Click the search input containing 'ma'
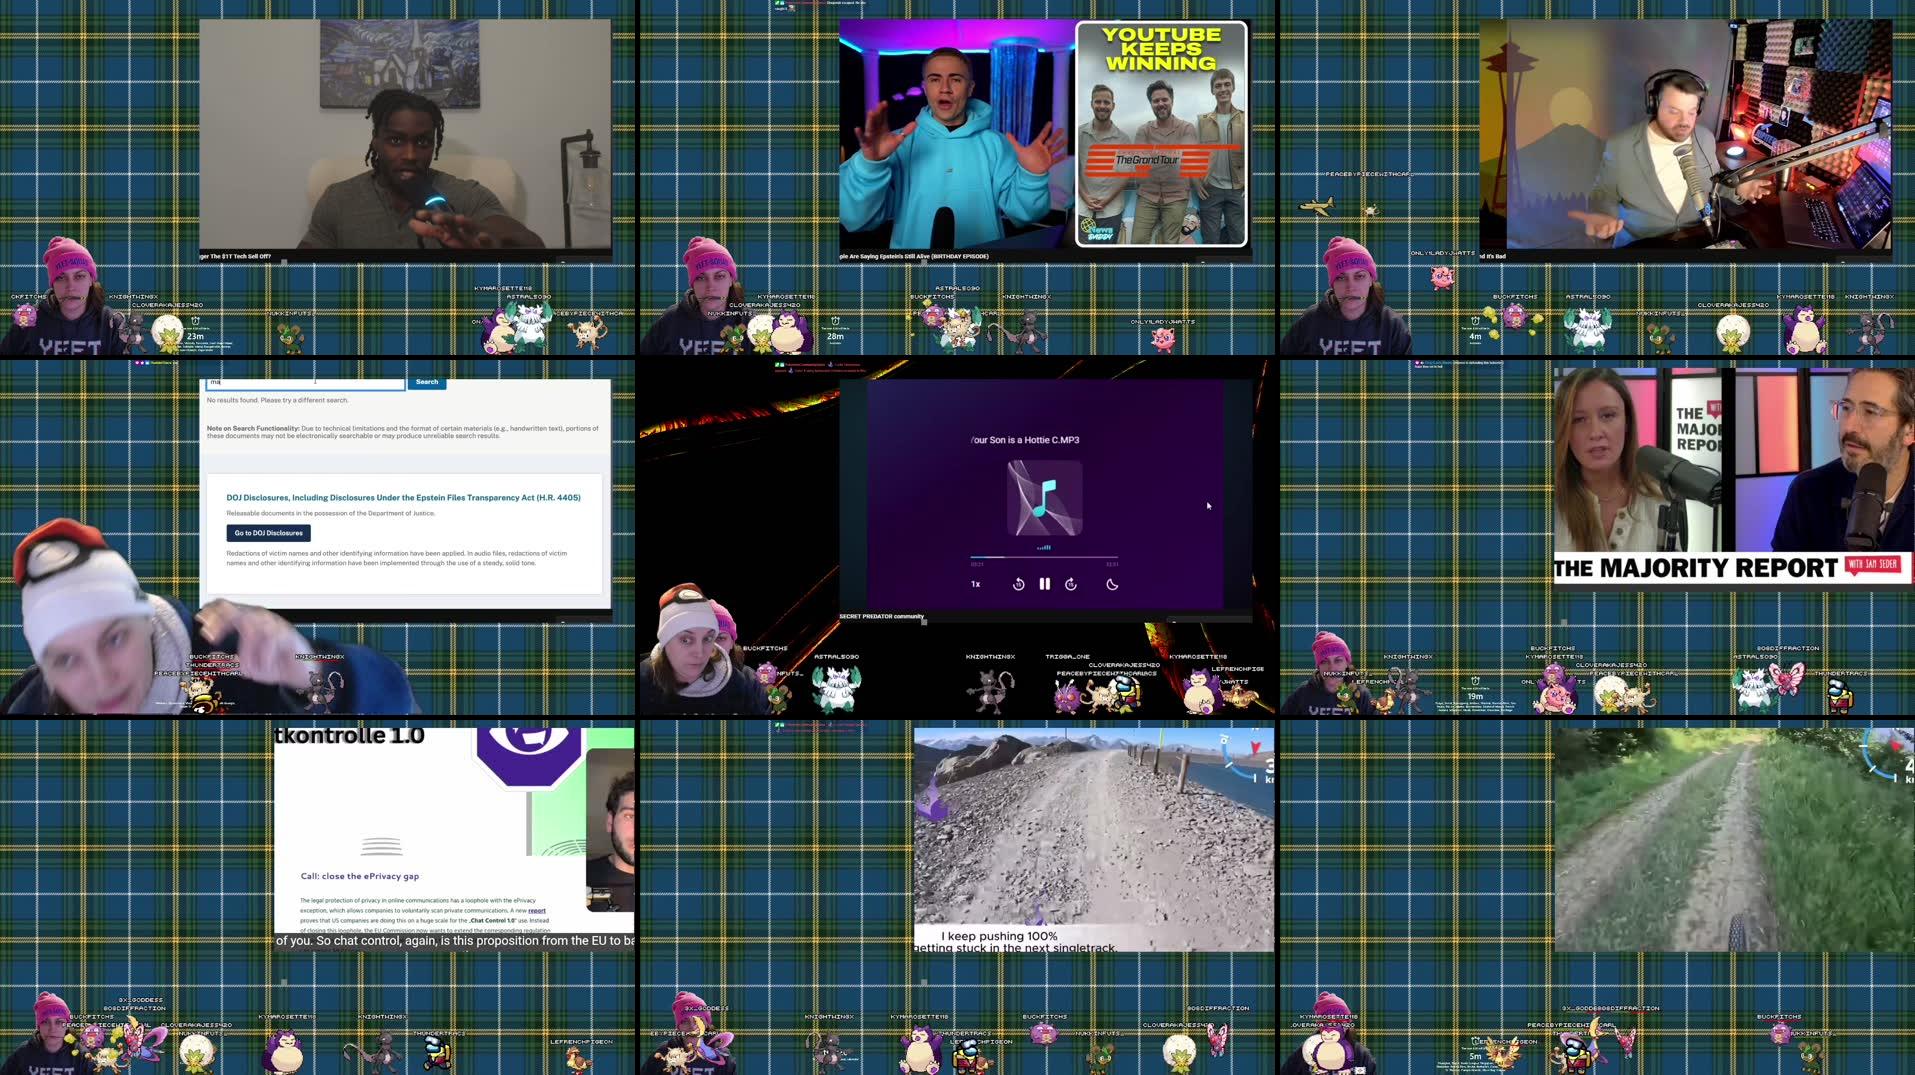Viewport: 1915px width, 1075px height. 300,382
